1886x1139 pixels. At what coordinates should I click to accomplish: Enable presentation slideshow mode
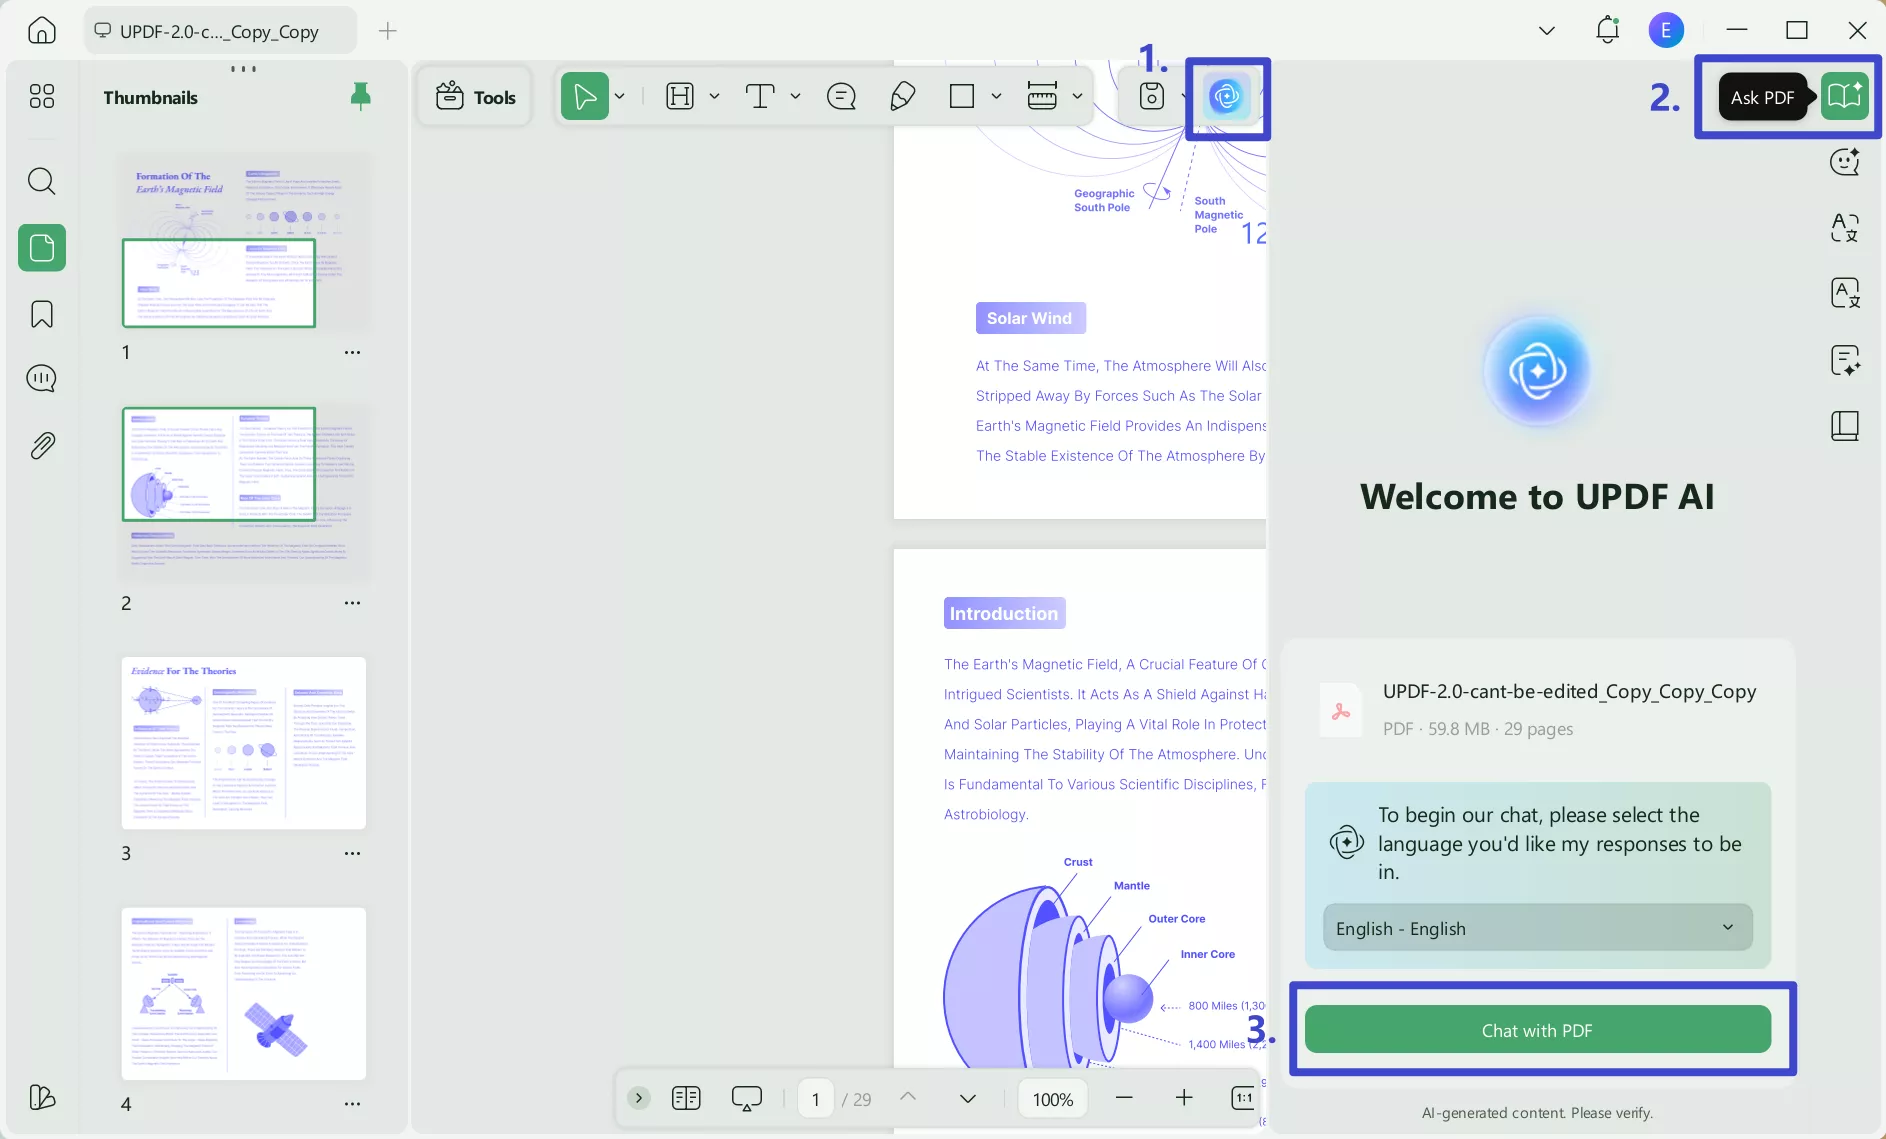coord(747,1098)
